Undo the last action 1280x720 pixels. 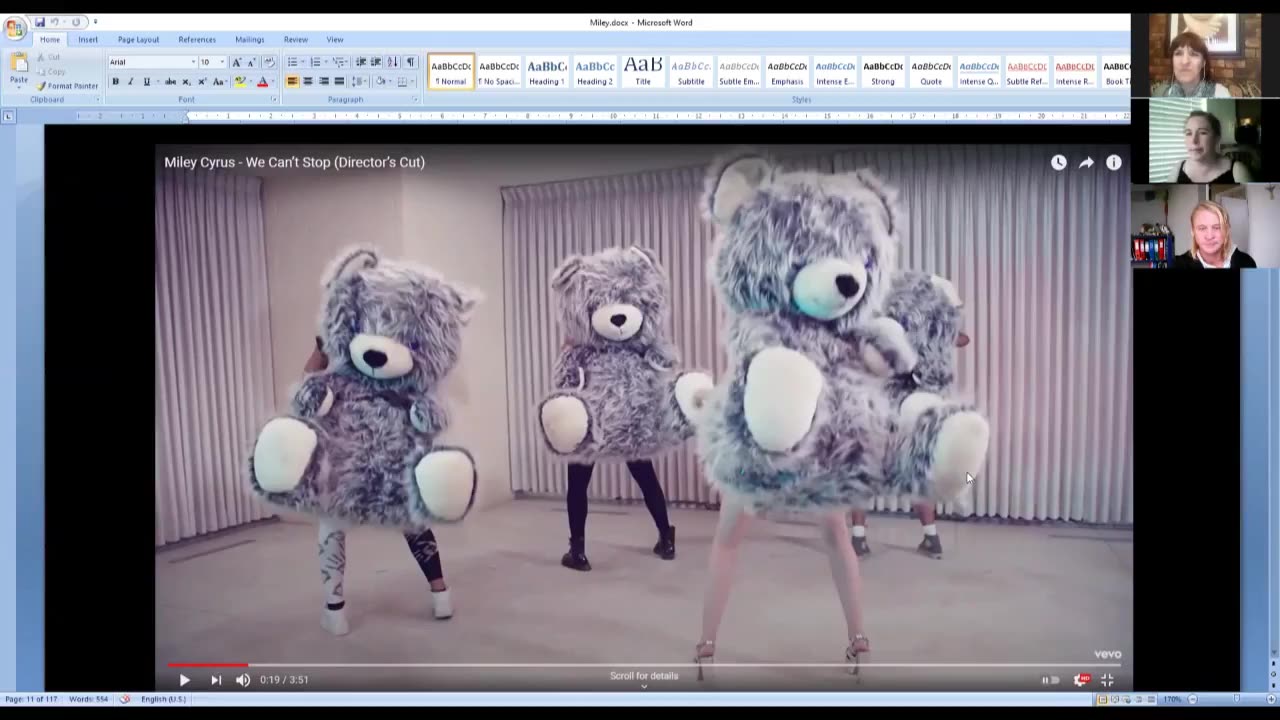click(55, 22)
